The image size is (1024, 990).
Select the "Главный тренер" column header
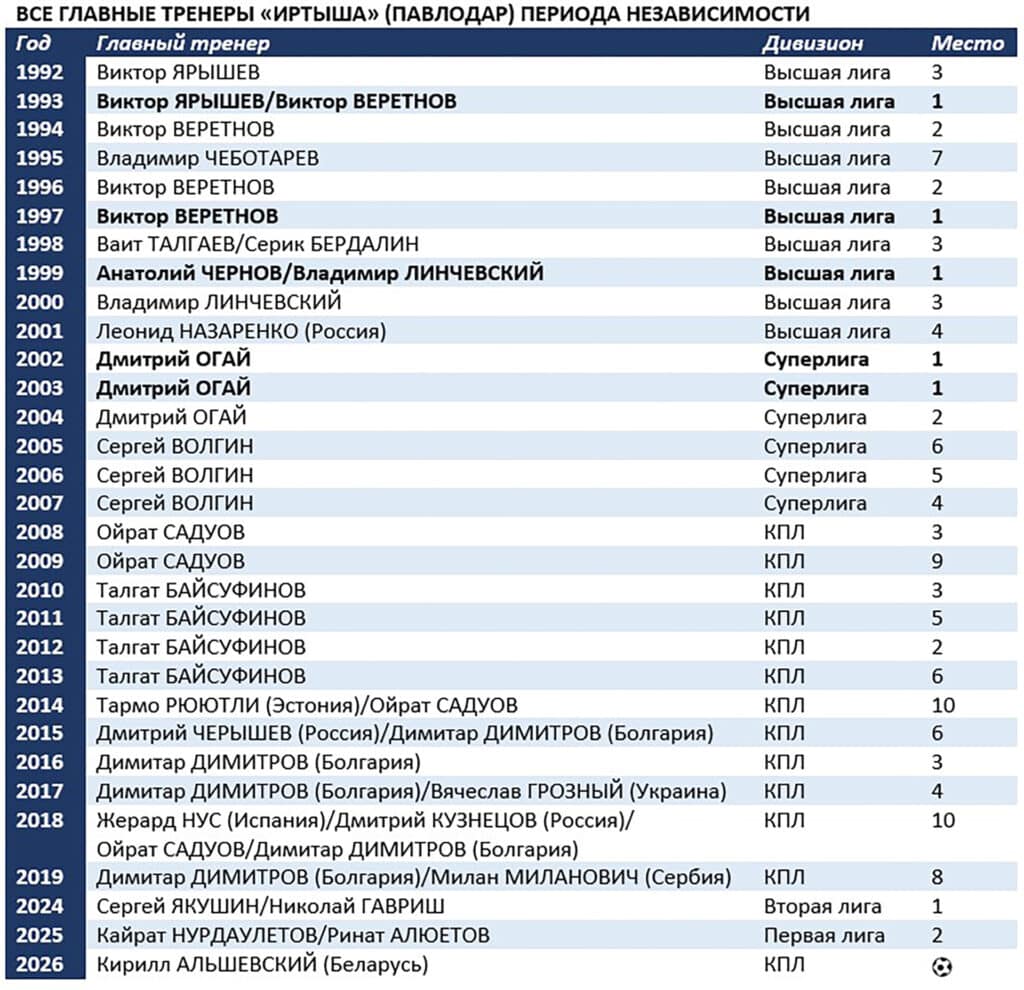[182, 43]
